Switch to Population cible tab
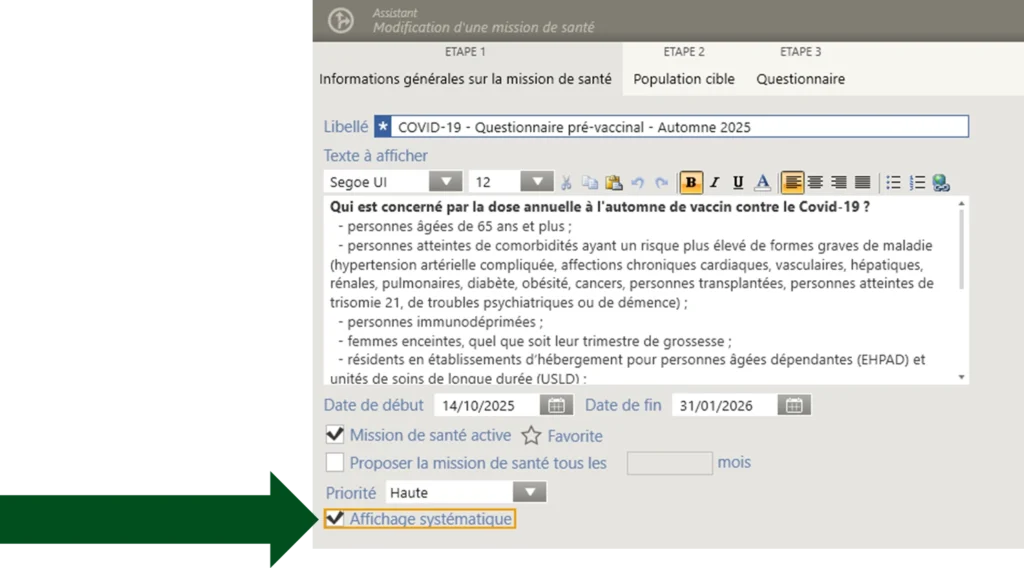 [684, 79]
